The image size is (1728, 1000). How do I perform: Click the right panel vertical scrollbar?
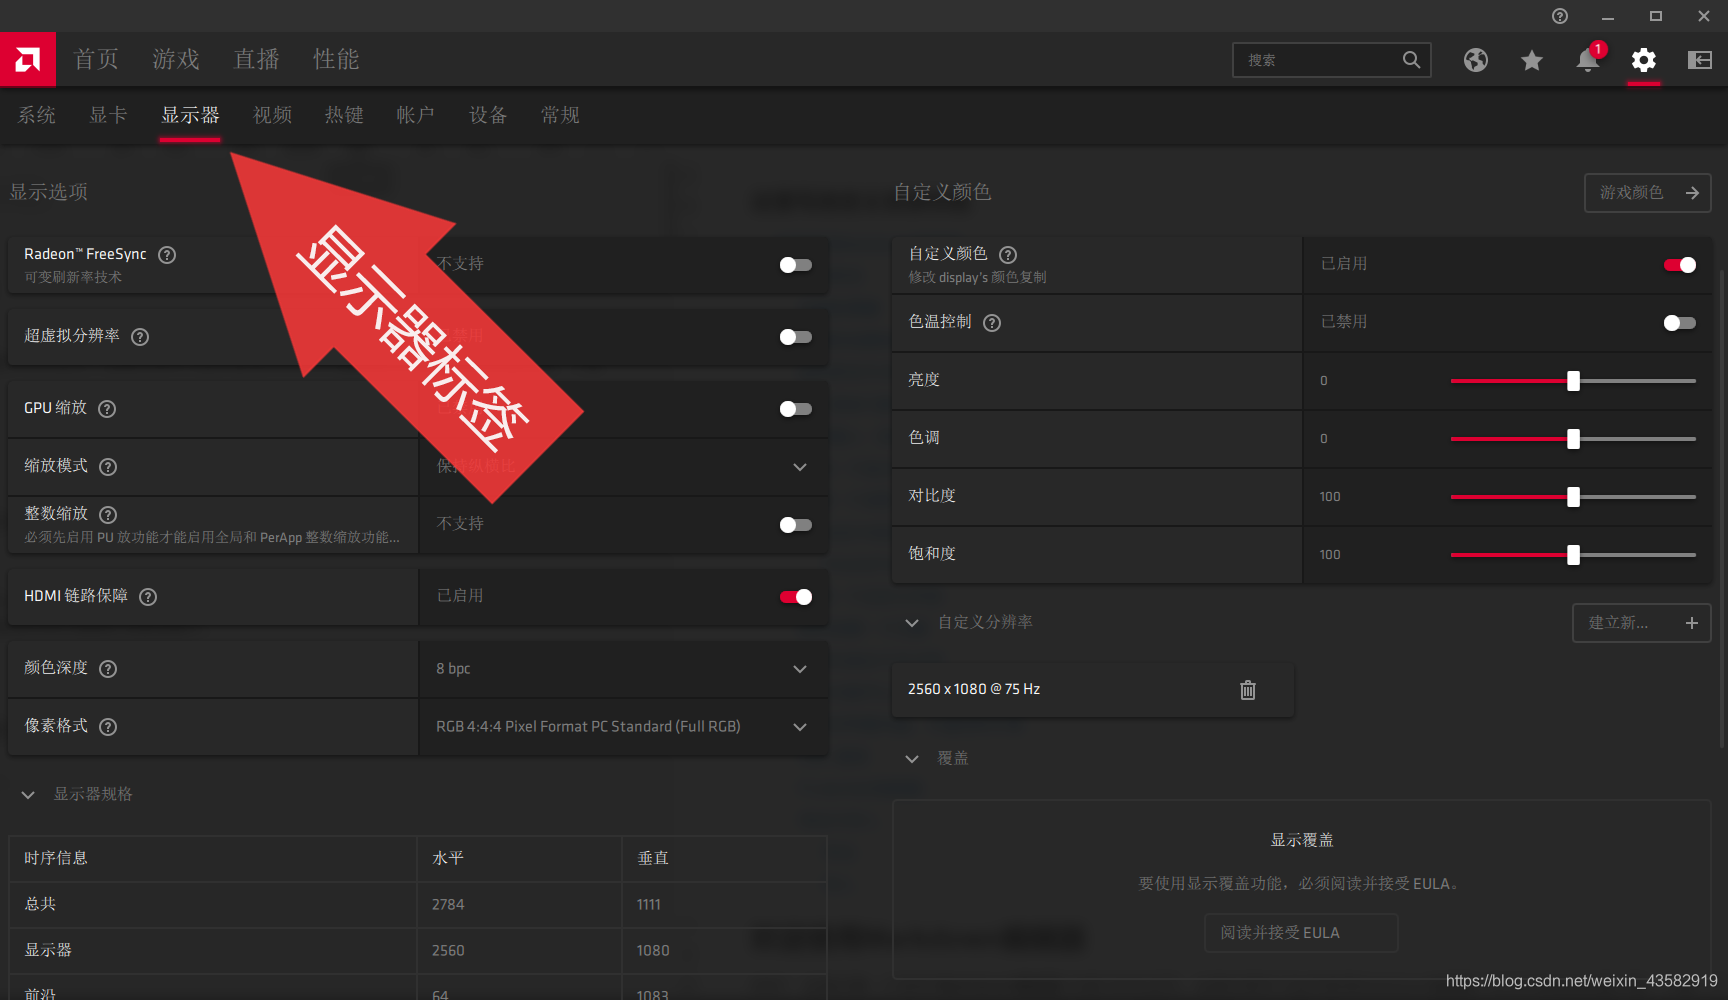1722,510
